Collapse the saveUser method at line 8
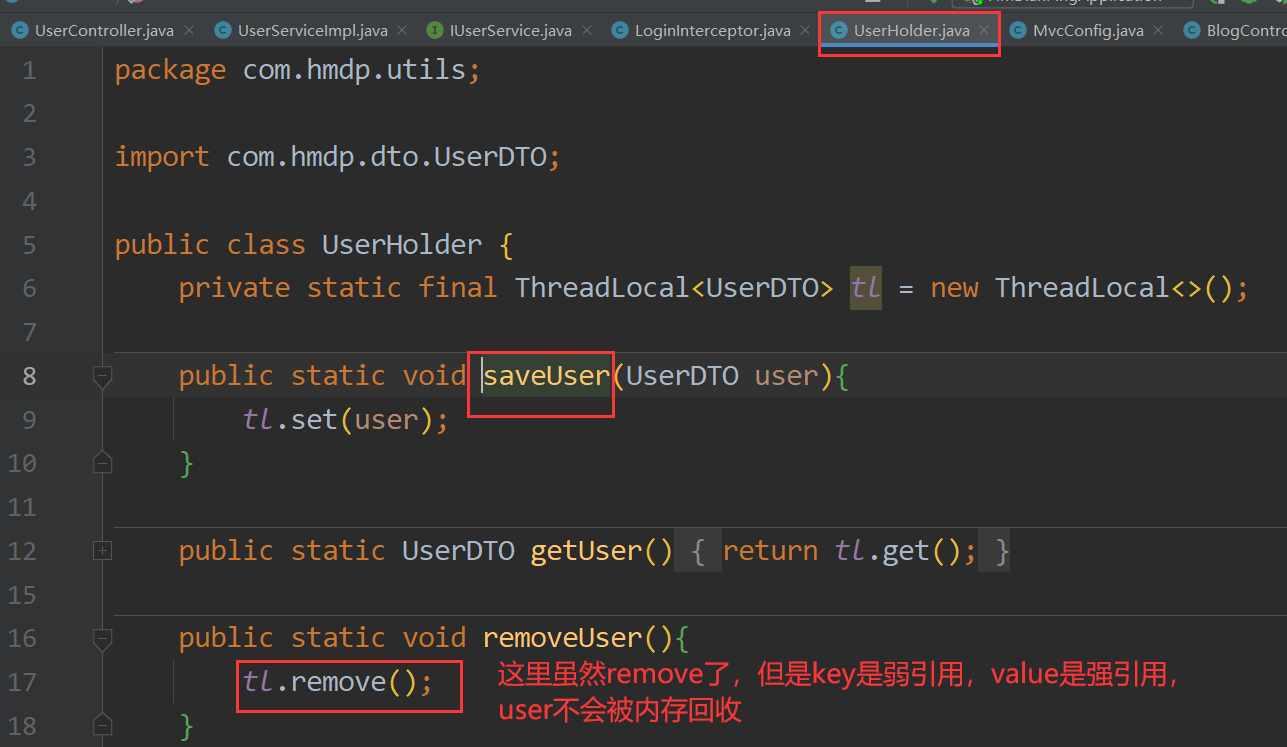Image resolution: width=1287 pixels, height=747 pixels. click(x=102, y=376)
